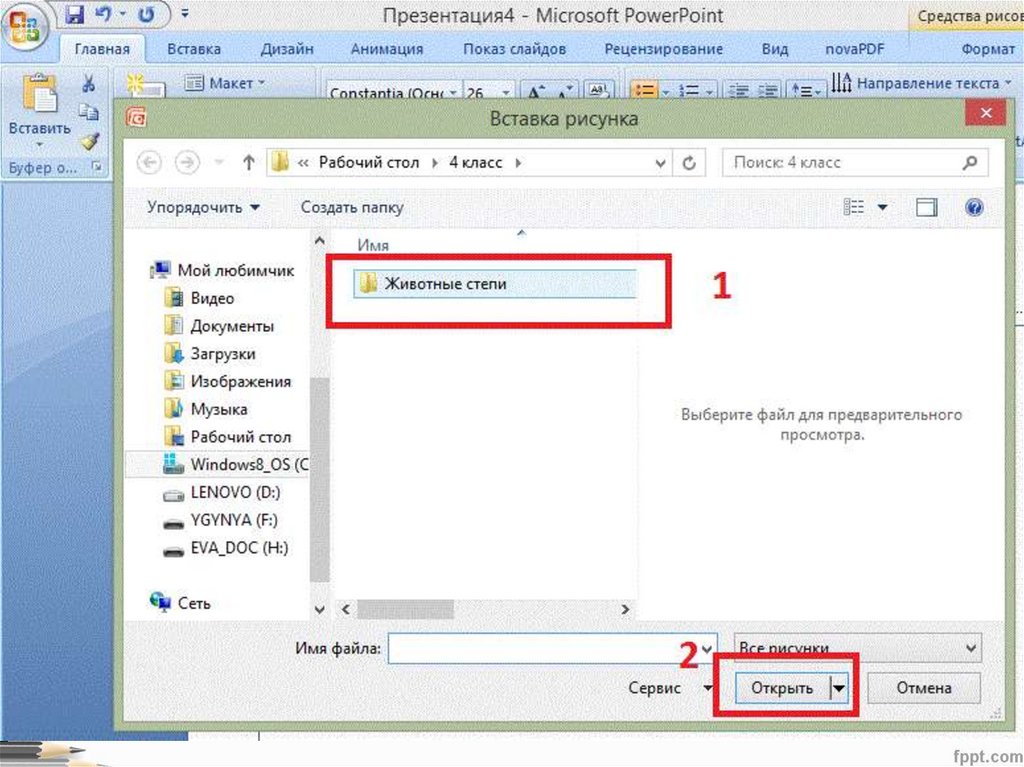The image size is (1024, 767).
Task: Click the Отмена button
Action: click(x=923, y=688)
